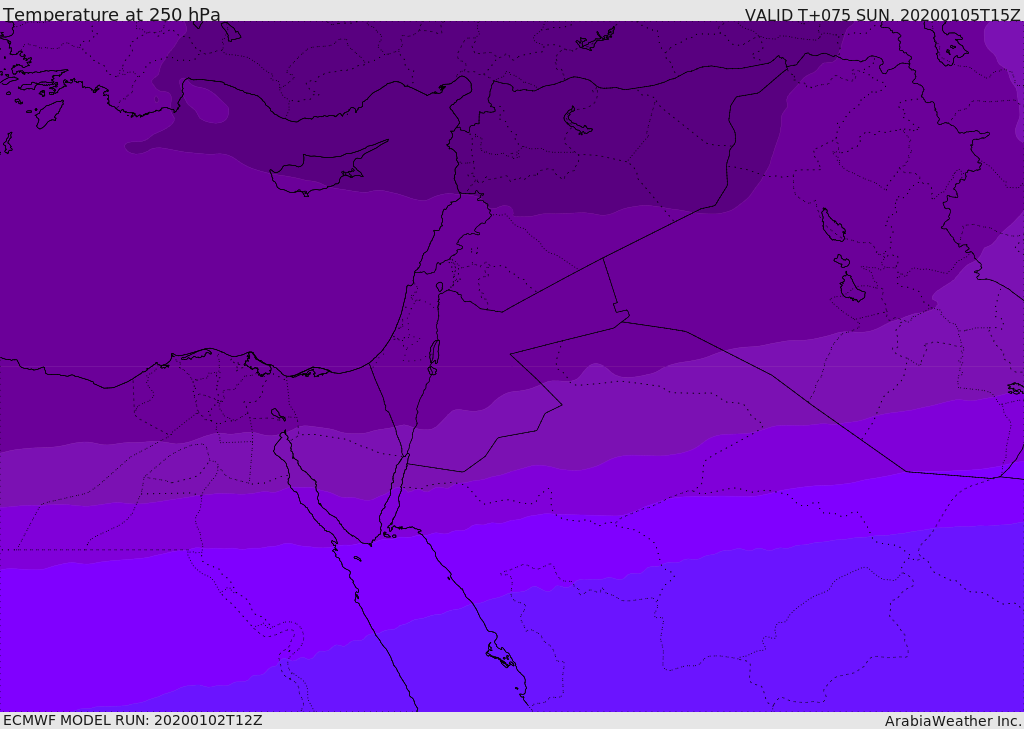Click the 'VALID T+075 SUN. 20200105T15Z' label
The height and width of the screenshot is (729, 1024).
point(882,14)
